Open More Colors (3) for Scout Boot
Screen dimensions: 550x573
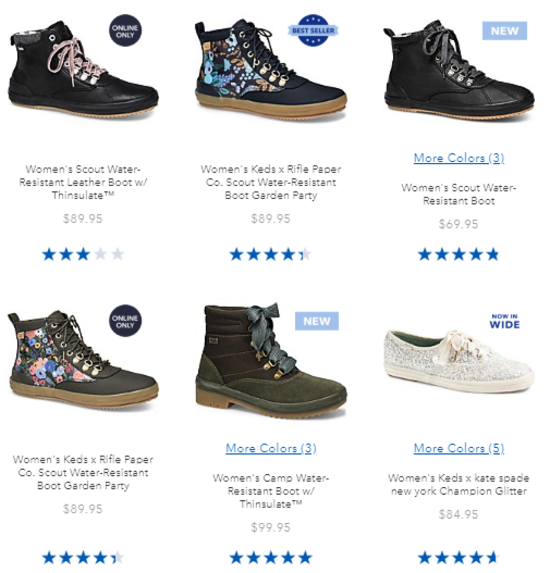(x=459, y=158)
